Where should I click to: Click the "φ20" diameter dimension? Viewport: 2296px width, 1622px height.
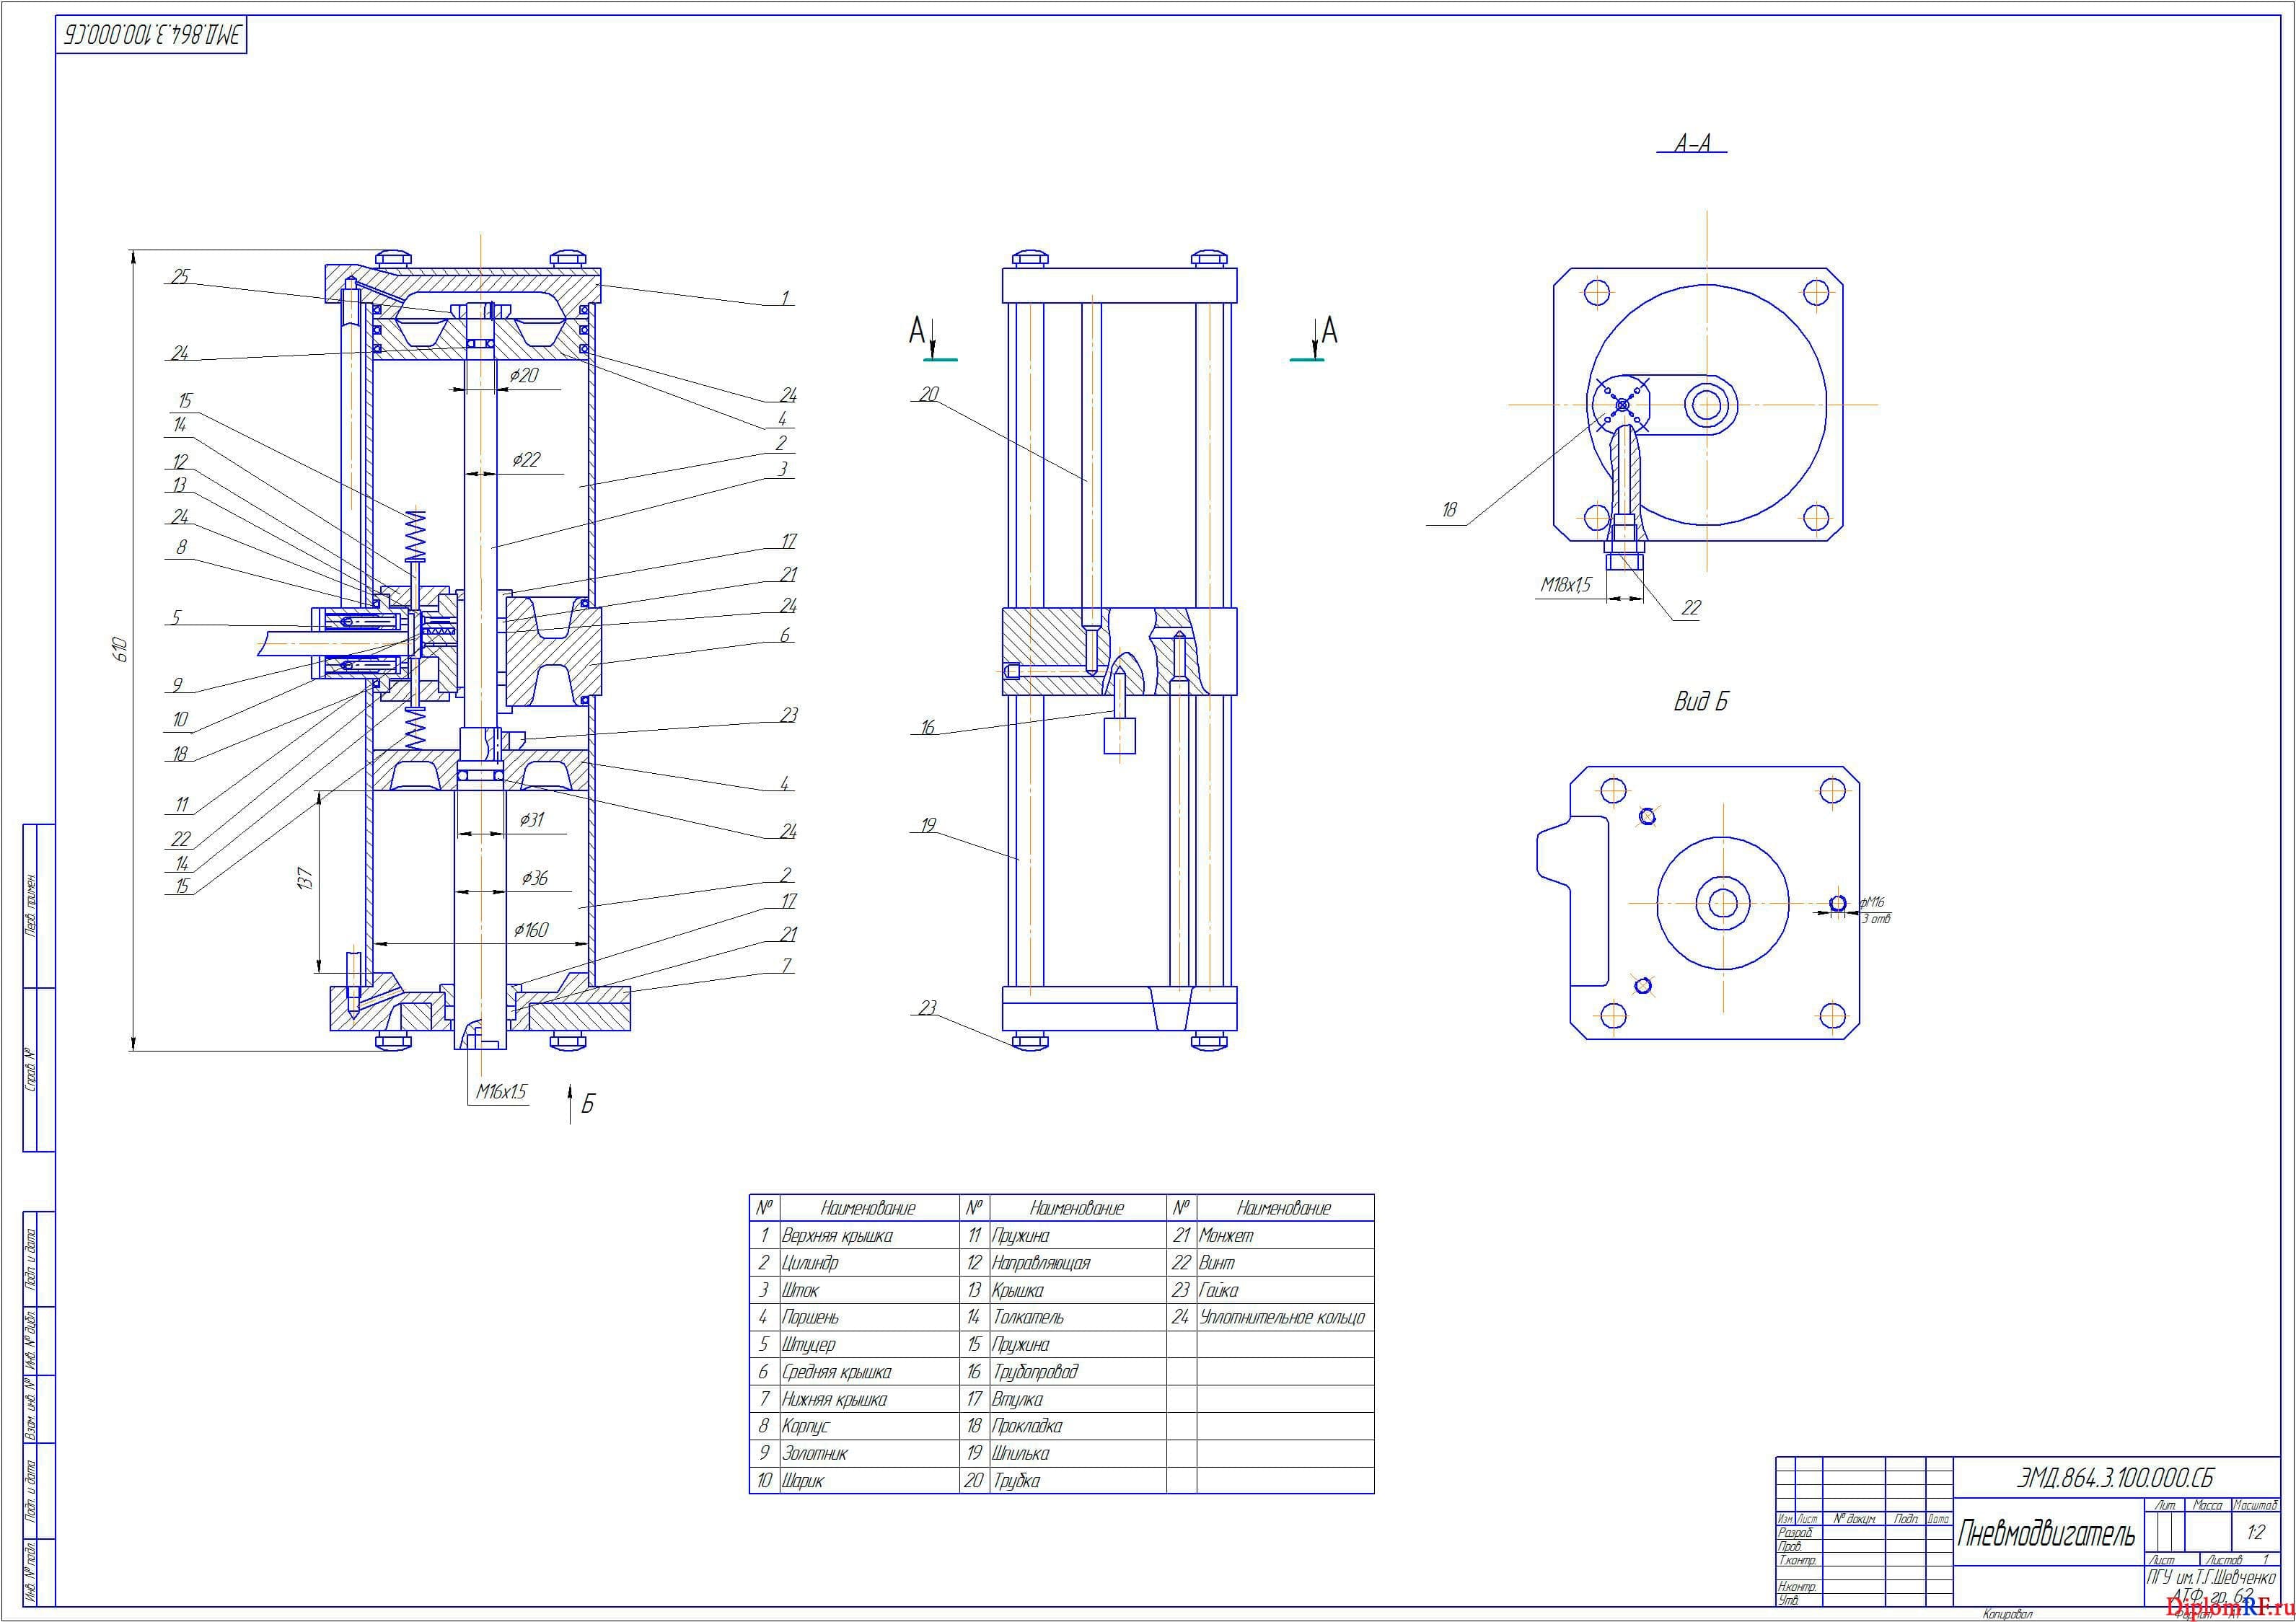524,375
